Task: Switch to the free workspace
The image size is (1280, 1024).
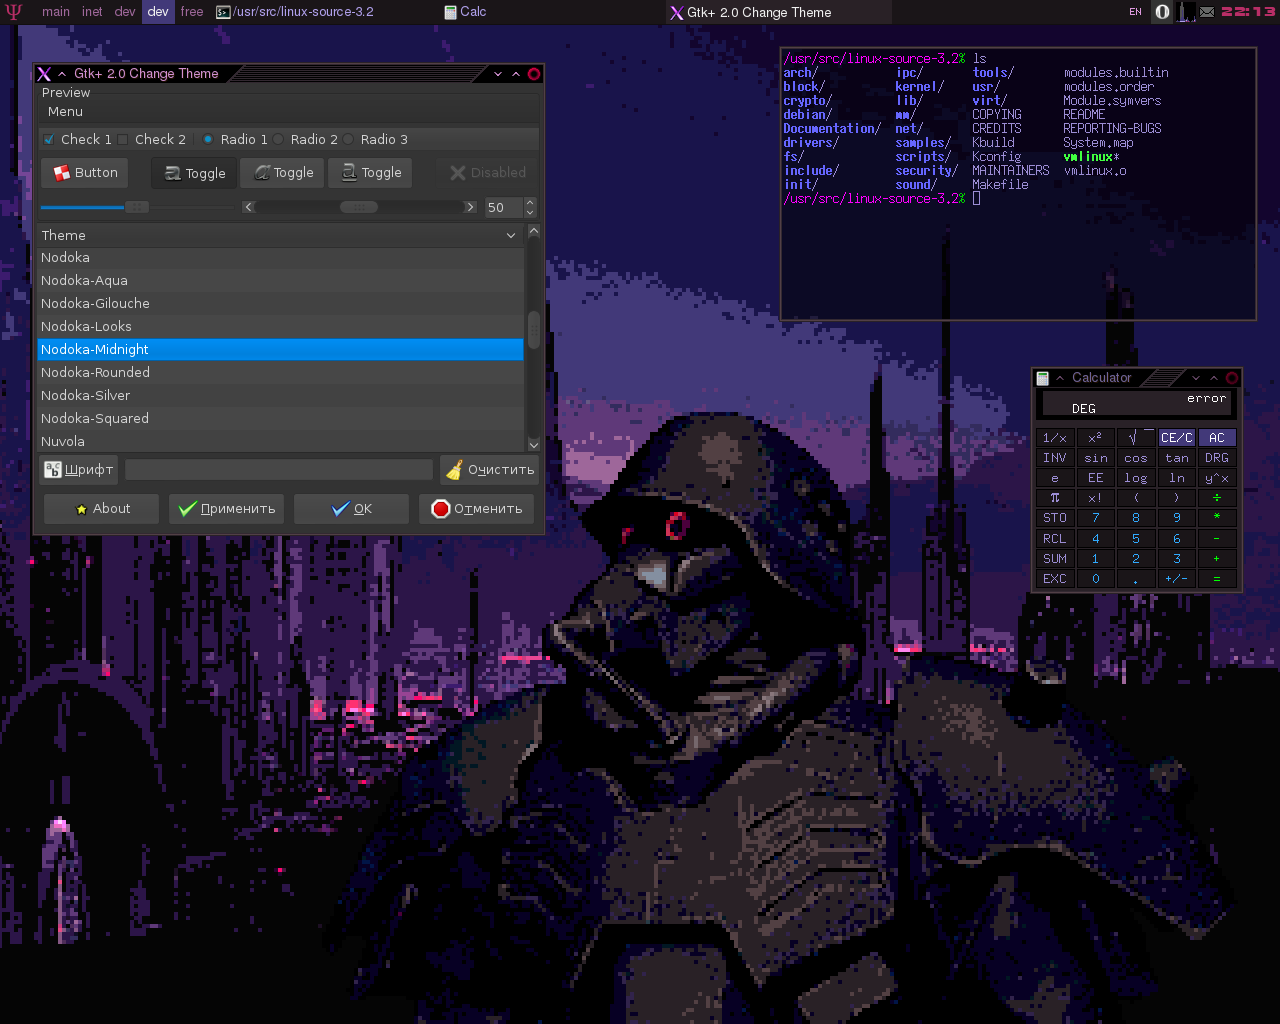Action: click(x=192, y=12)
